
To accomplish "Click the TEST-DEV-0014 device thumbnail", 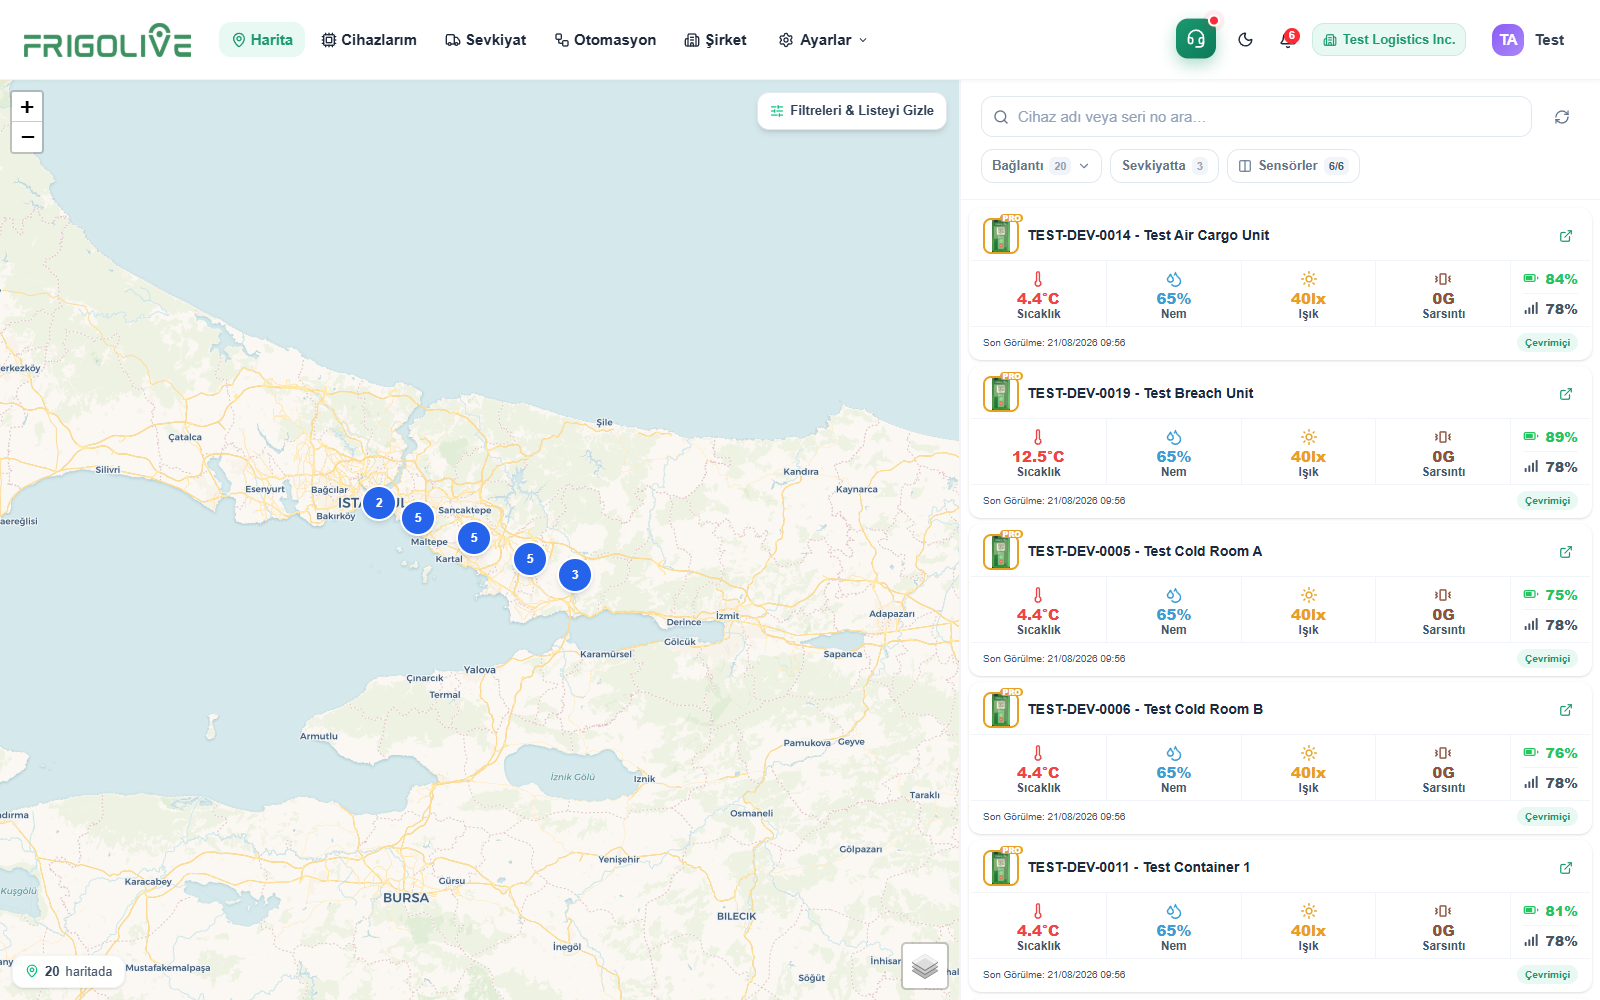I will (x=1001, y=235).
